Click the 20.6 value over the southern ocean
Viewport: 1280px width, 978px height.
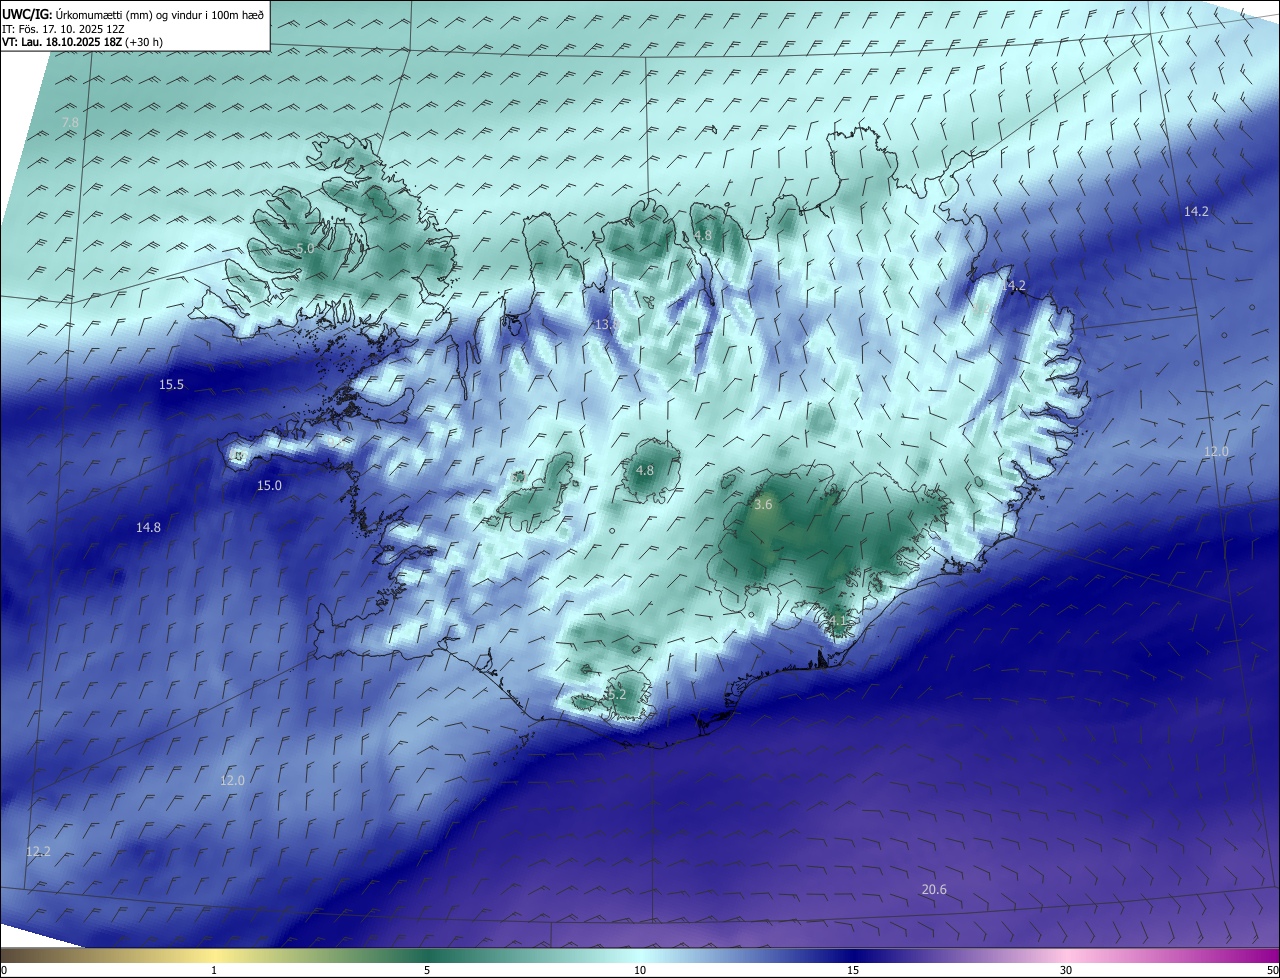[x=934, y=889]
